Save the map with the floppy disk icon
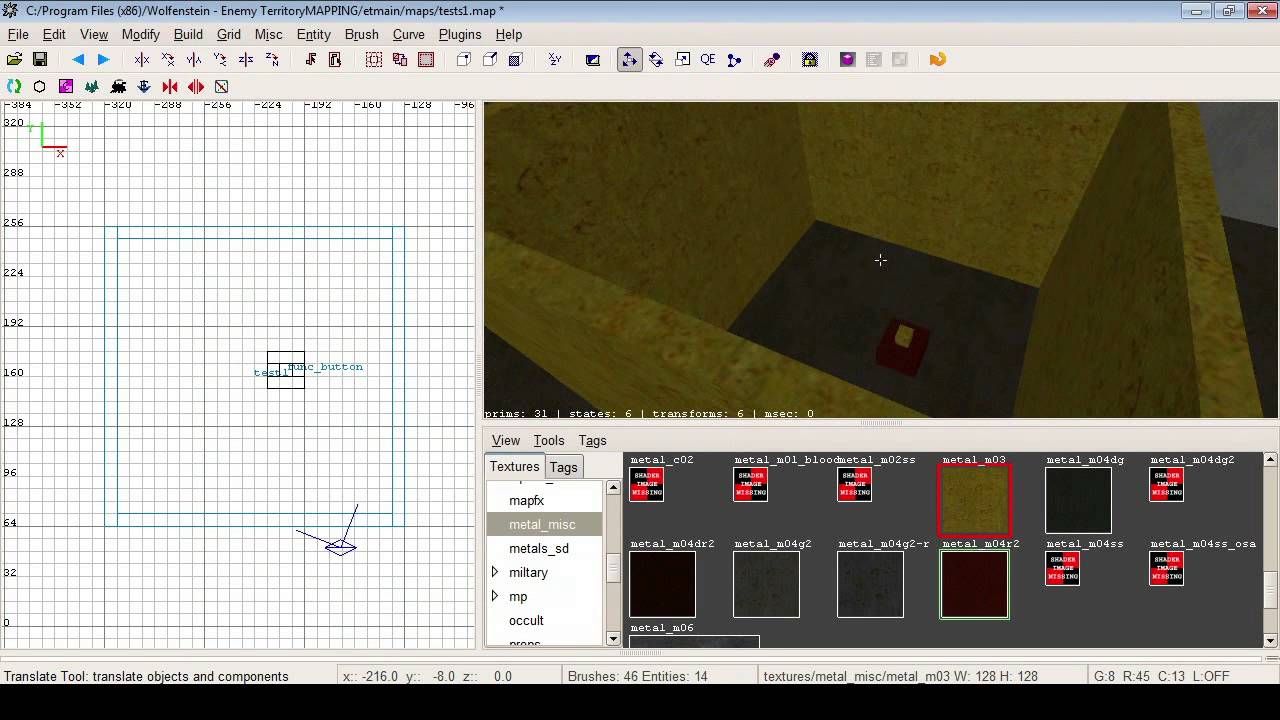 [x=40, y=60]
